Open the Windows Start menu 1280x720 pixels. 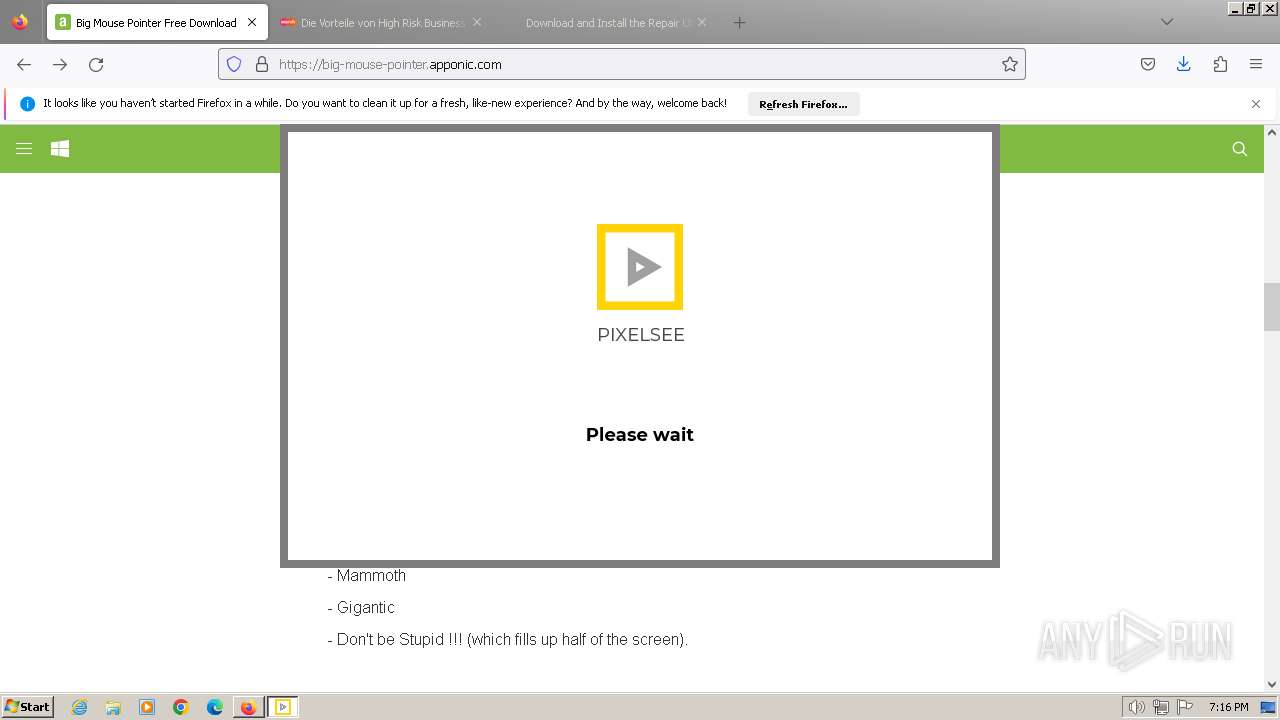coord(27,706)
